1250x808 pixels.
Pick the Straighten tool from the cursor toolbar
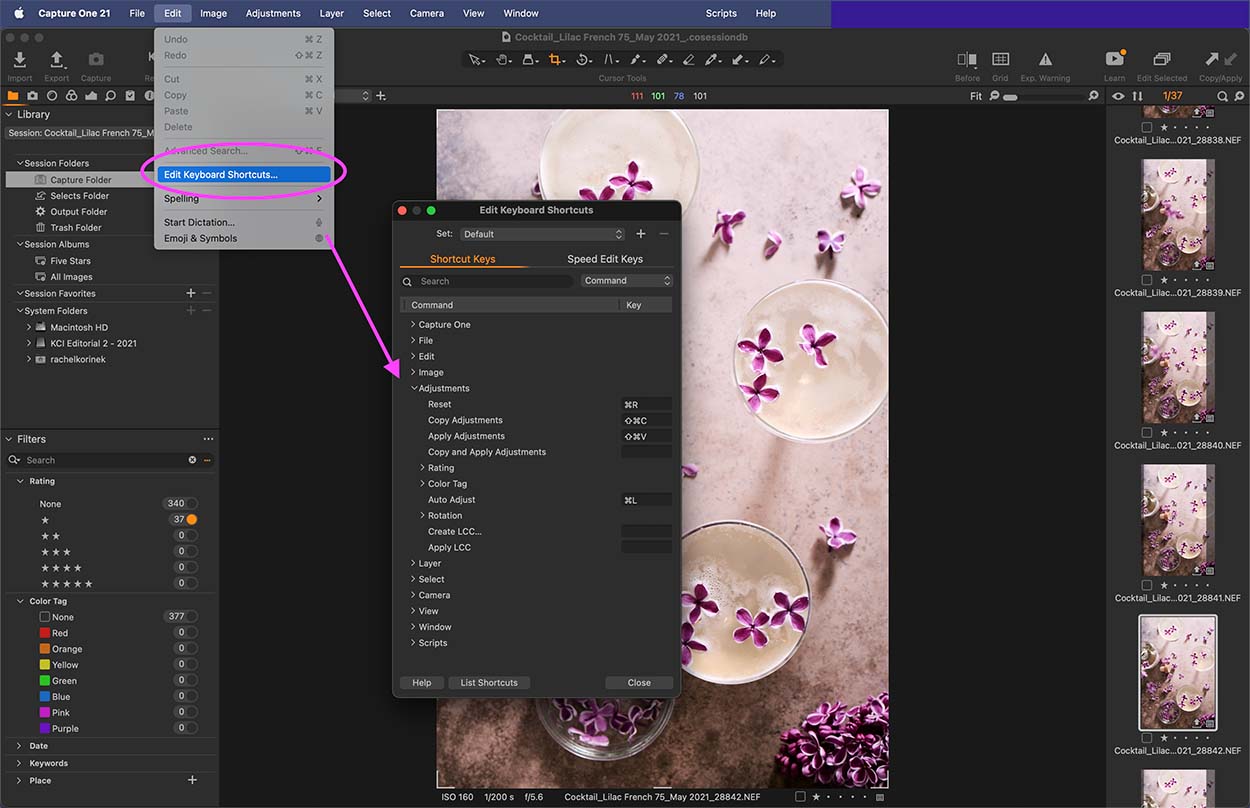click(x=611, y=60)
